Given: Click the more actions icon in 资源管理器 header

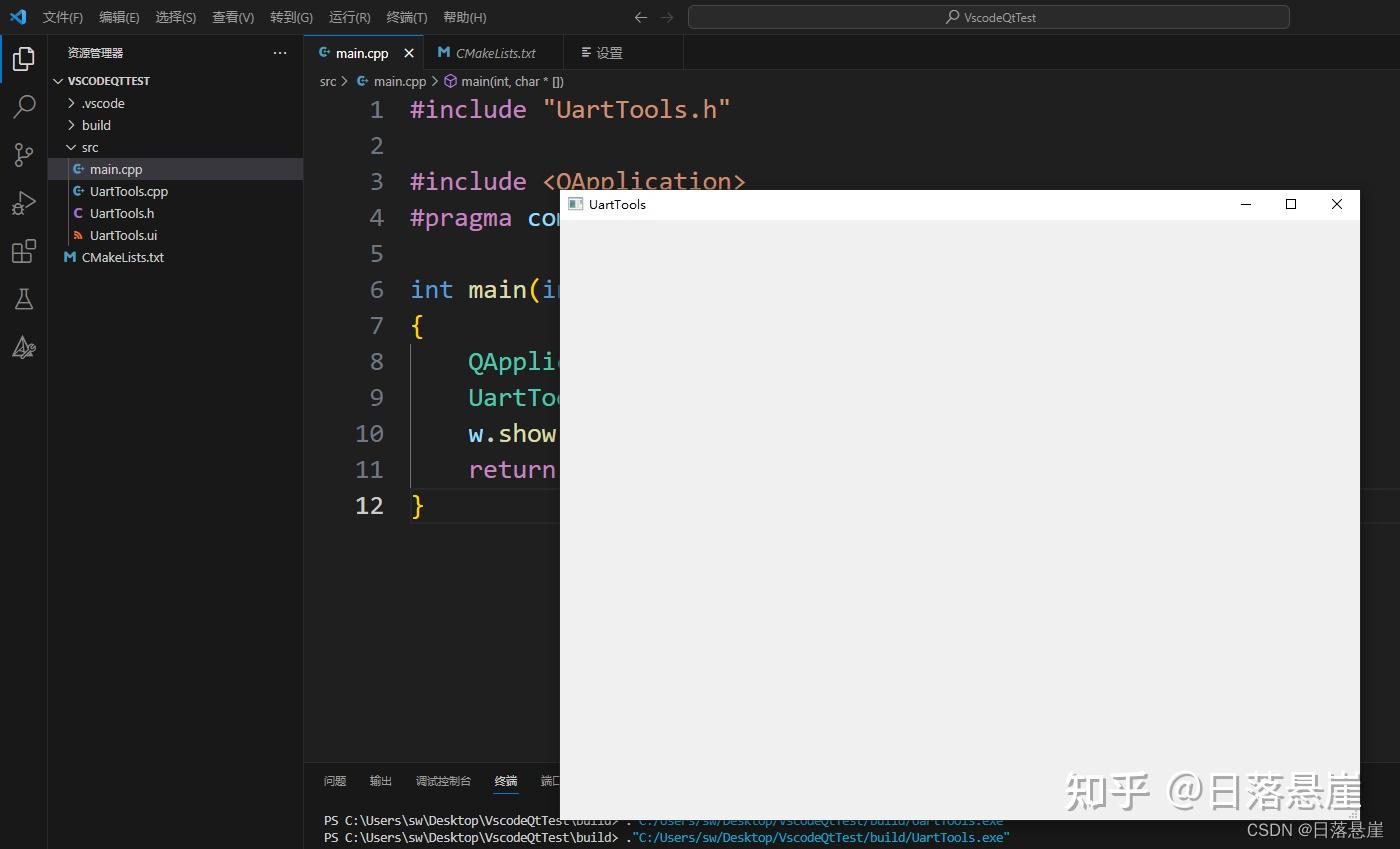Looking at the screenshot, I should pyautogui.click(x=279, y=53).
